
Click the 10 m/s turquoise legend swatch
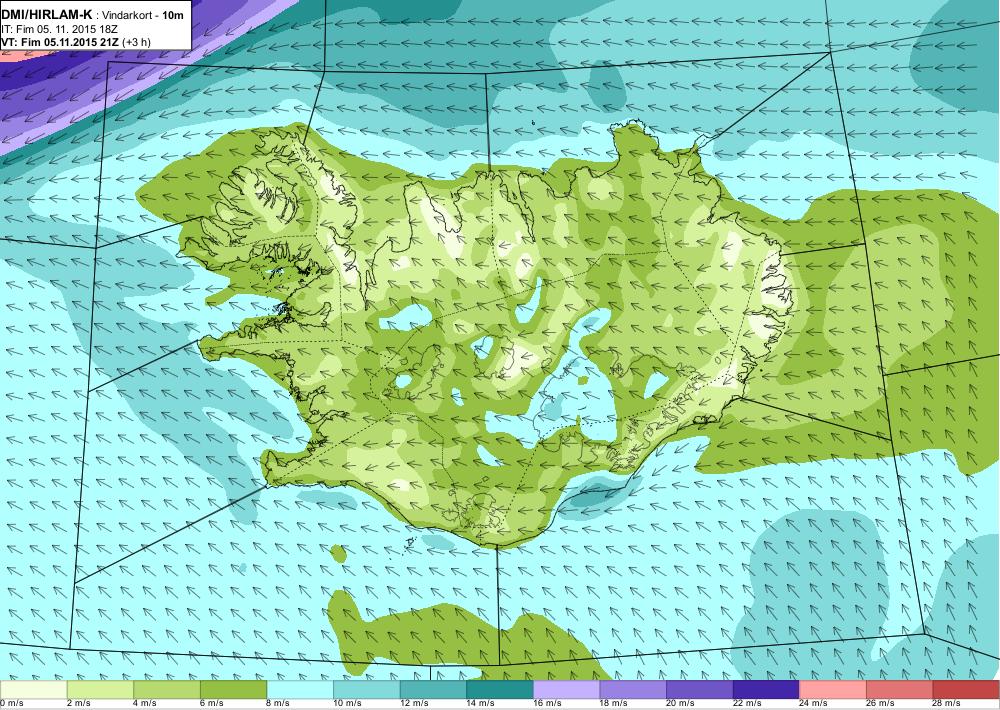[x=367, y=690]
